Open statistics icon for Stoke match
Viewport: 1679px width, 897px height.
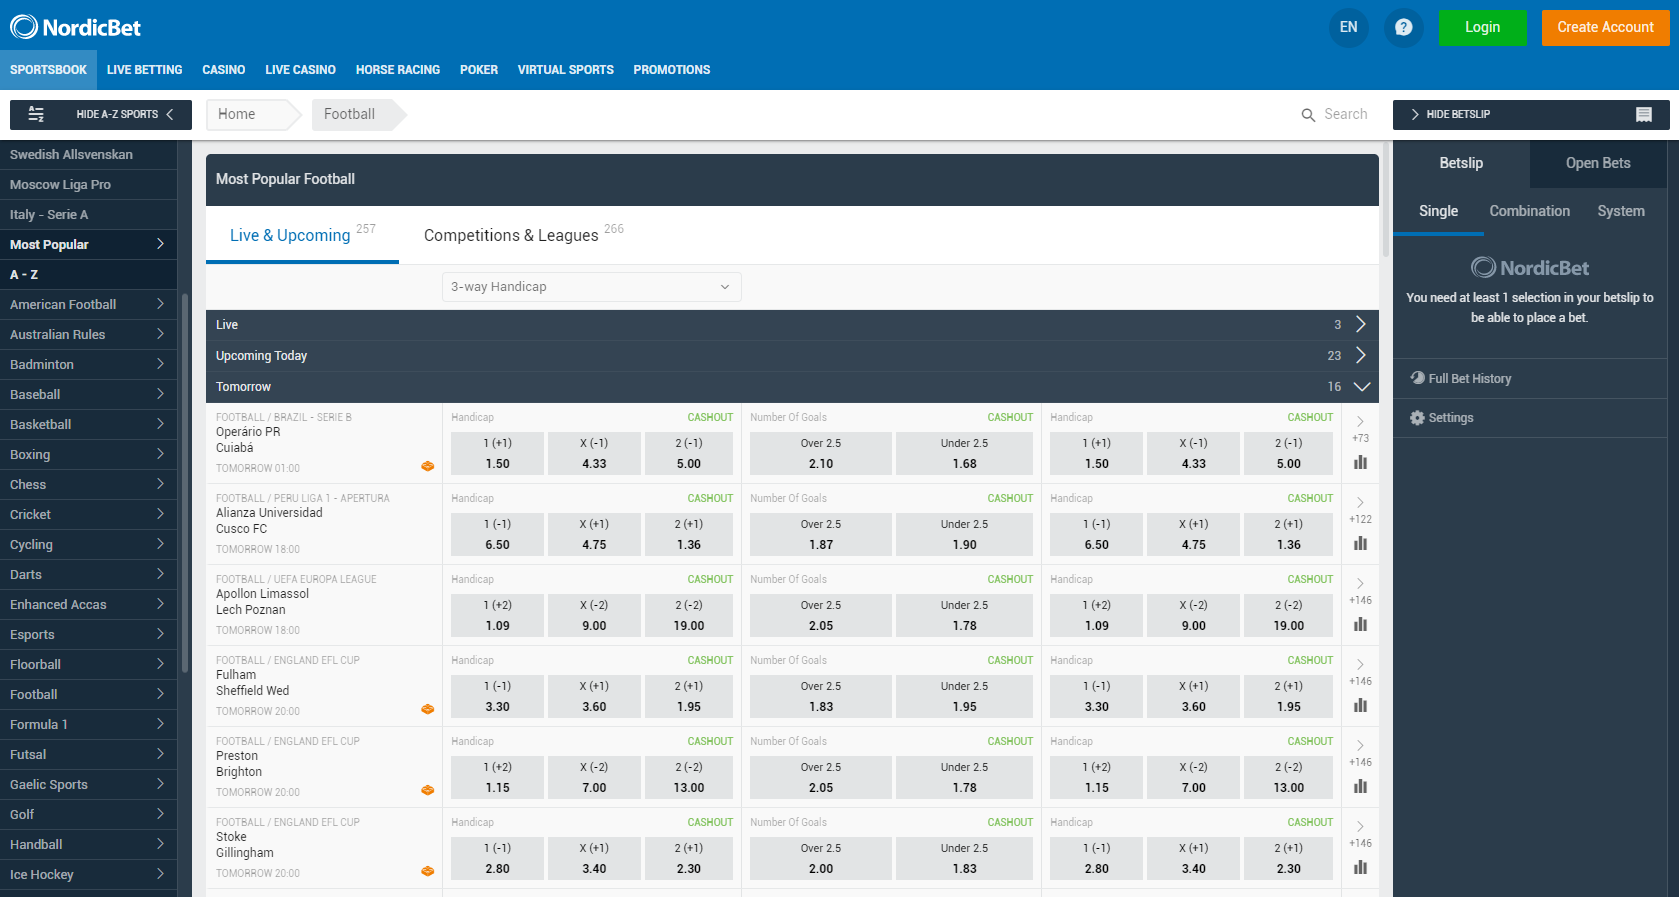[1360, 867]
